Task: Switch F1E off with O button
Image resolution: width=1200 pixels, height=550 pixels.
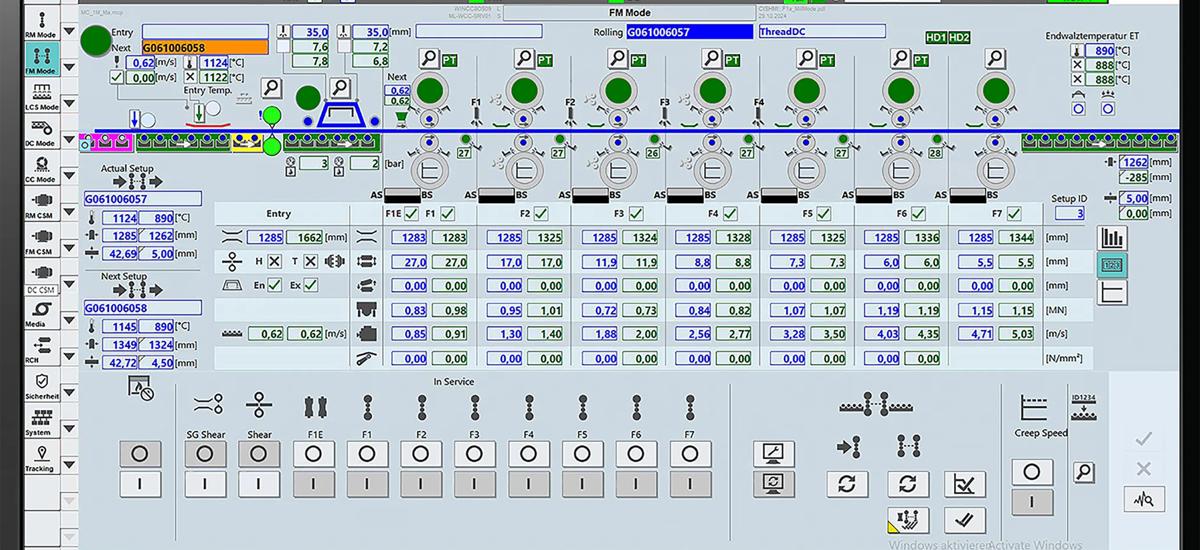Action: tap(313, 454)
